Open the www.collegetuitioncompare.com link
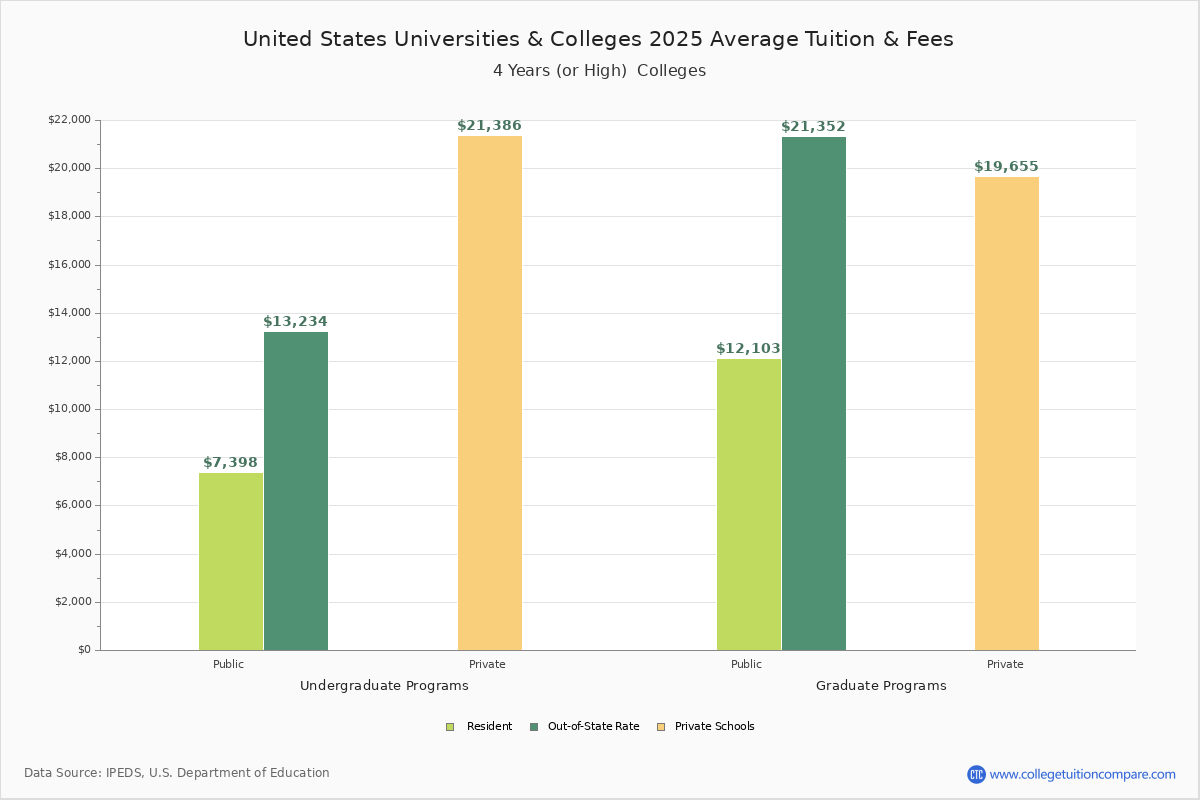1200x800 pixels. click(1083, 774)
